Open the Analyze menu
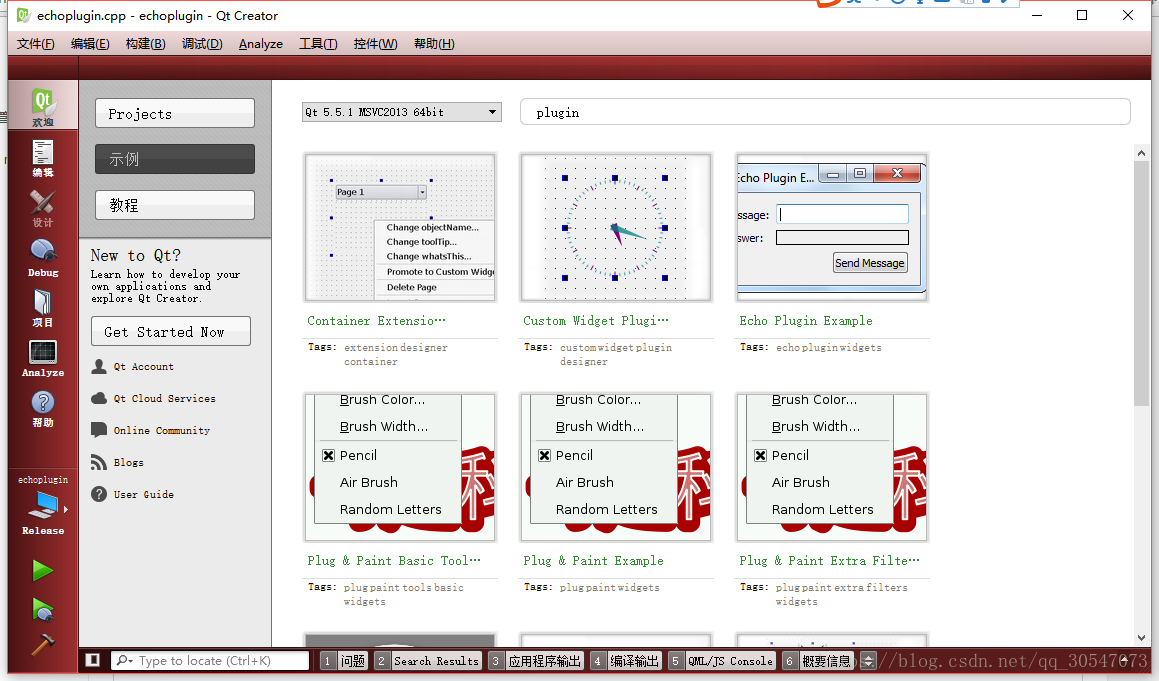The height and width of the screenshot is (681, 1159). [261, 44]
